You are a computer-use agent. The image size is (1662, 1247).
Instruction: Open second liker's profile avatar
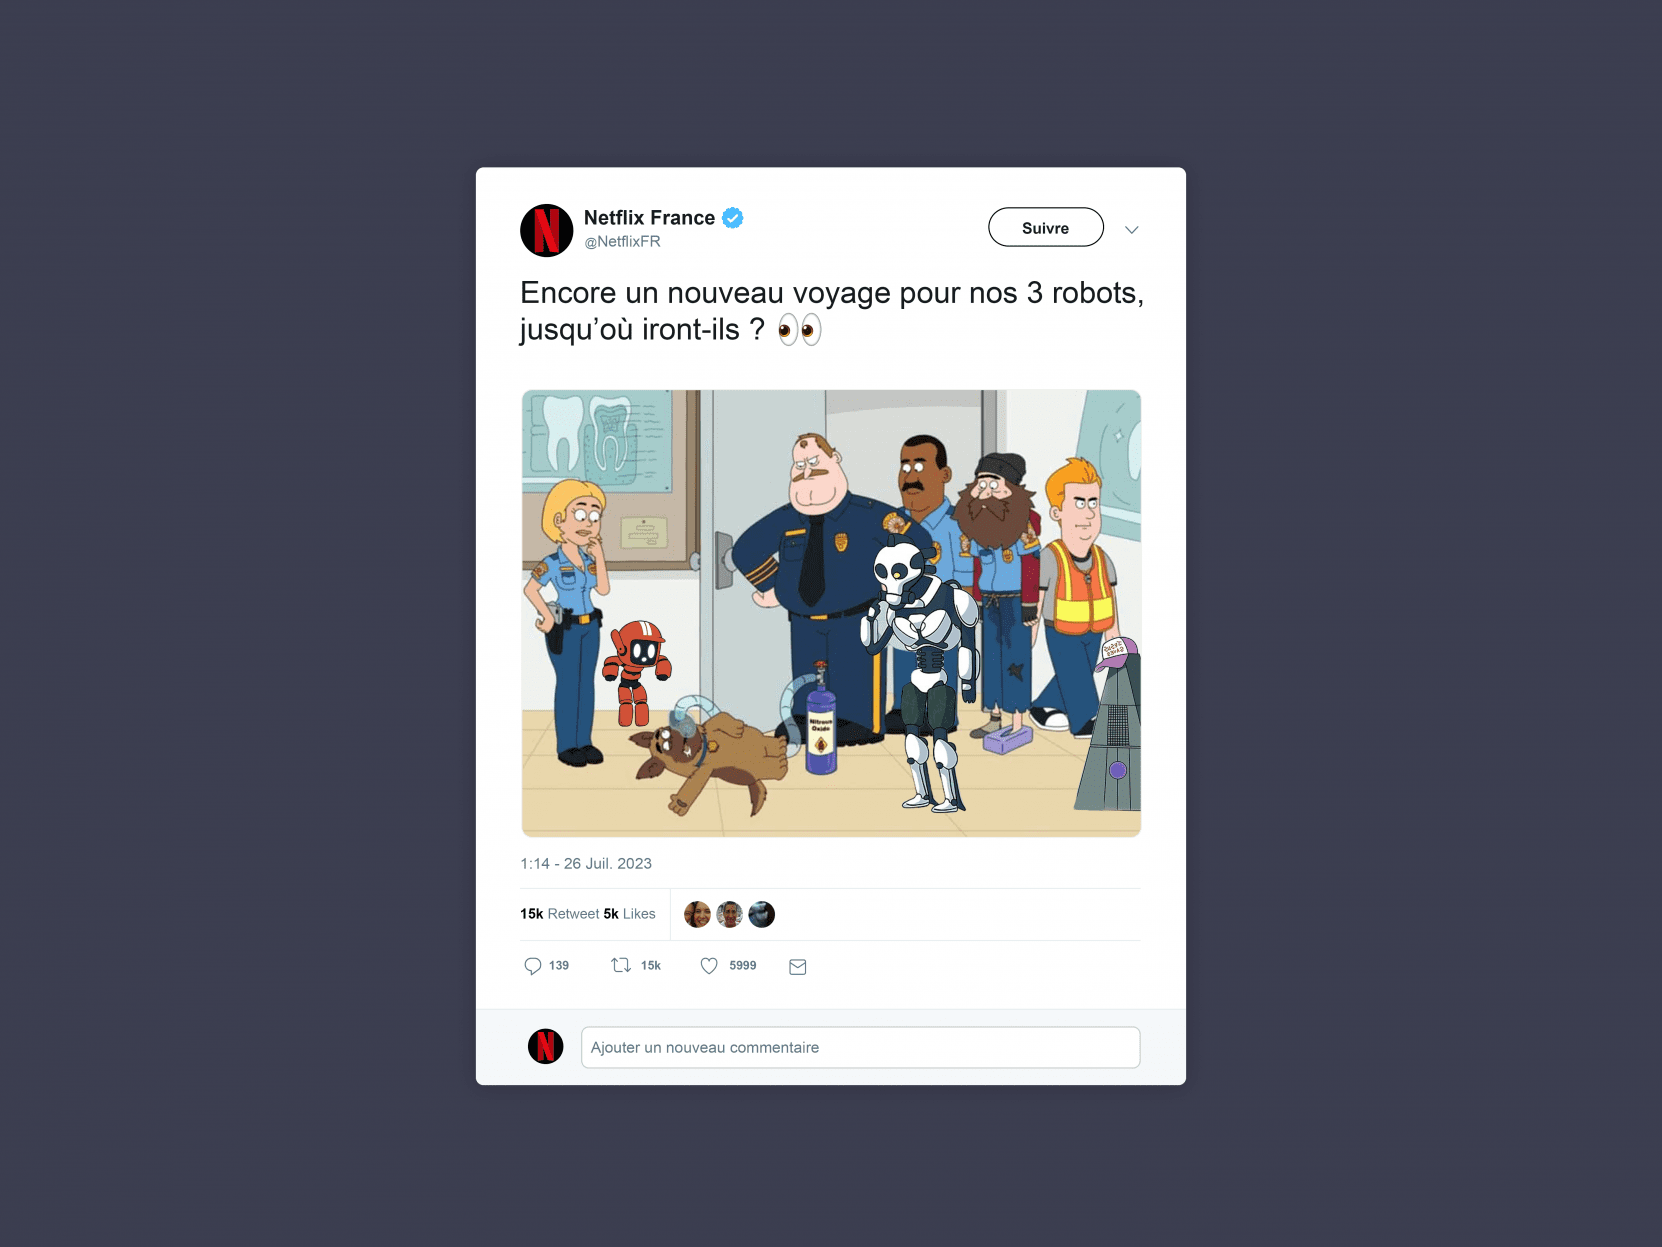[x=730, y=914]
